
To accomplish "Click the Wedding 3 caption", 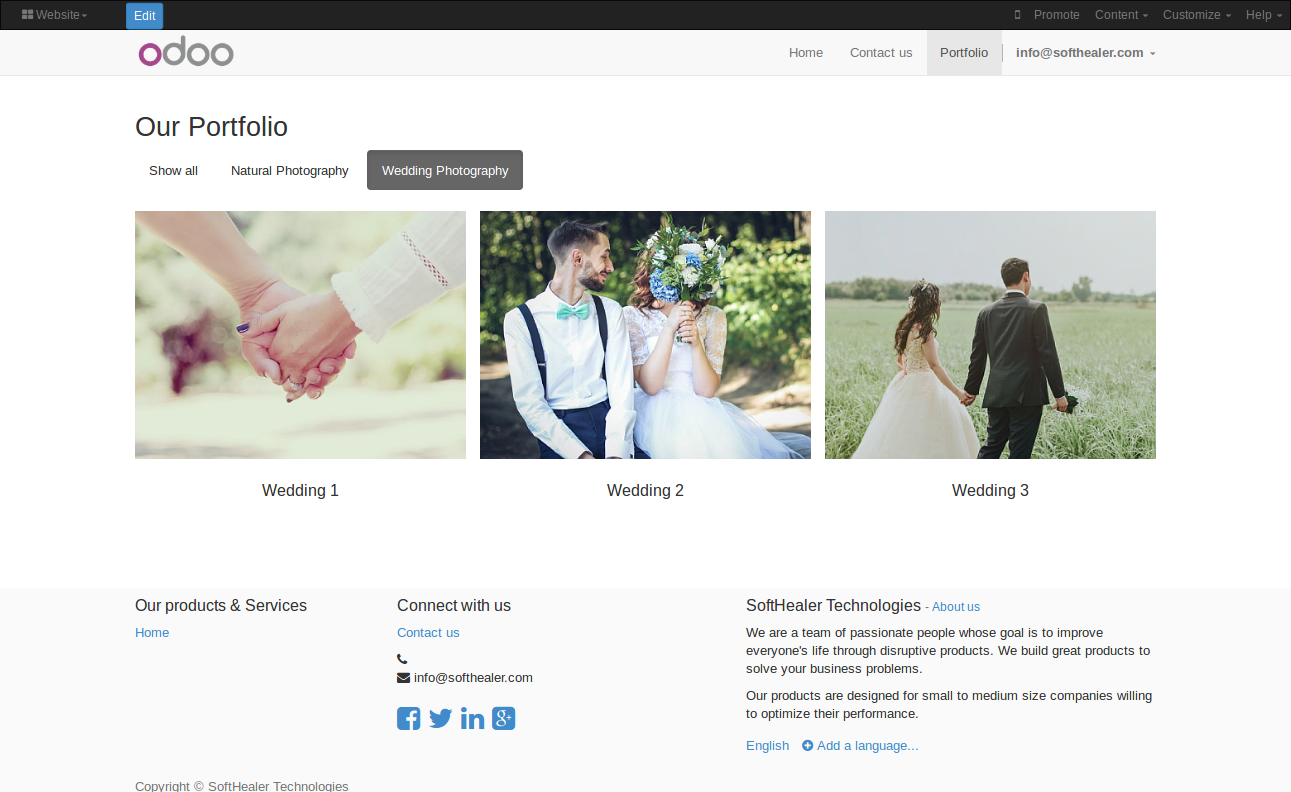I will tap(990, 490).
